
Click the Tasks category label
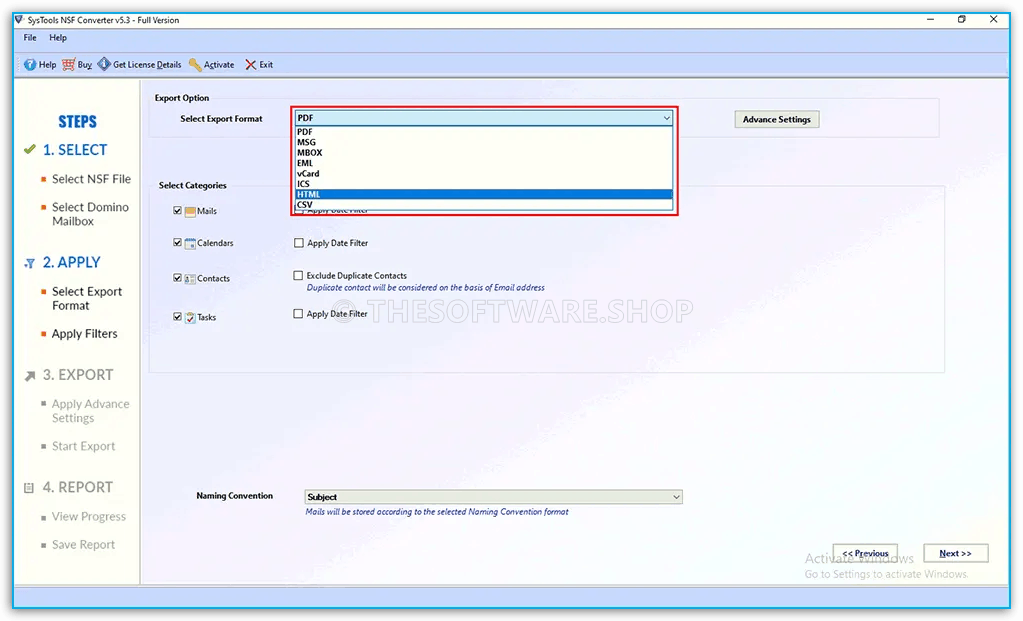click(207, 318)
